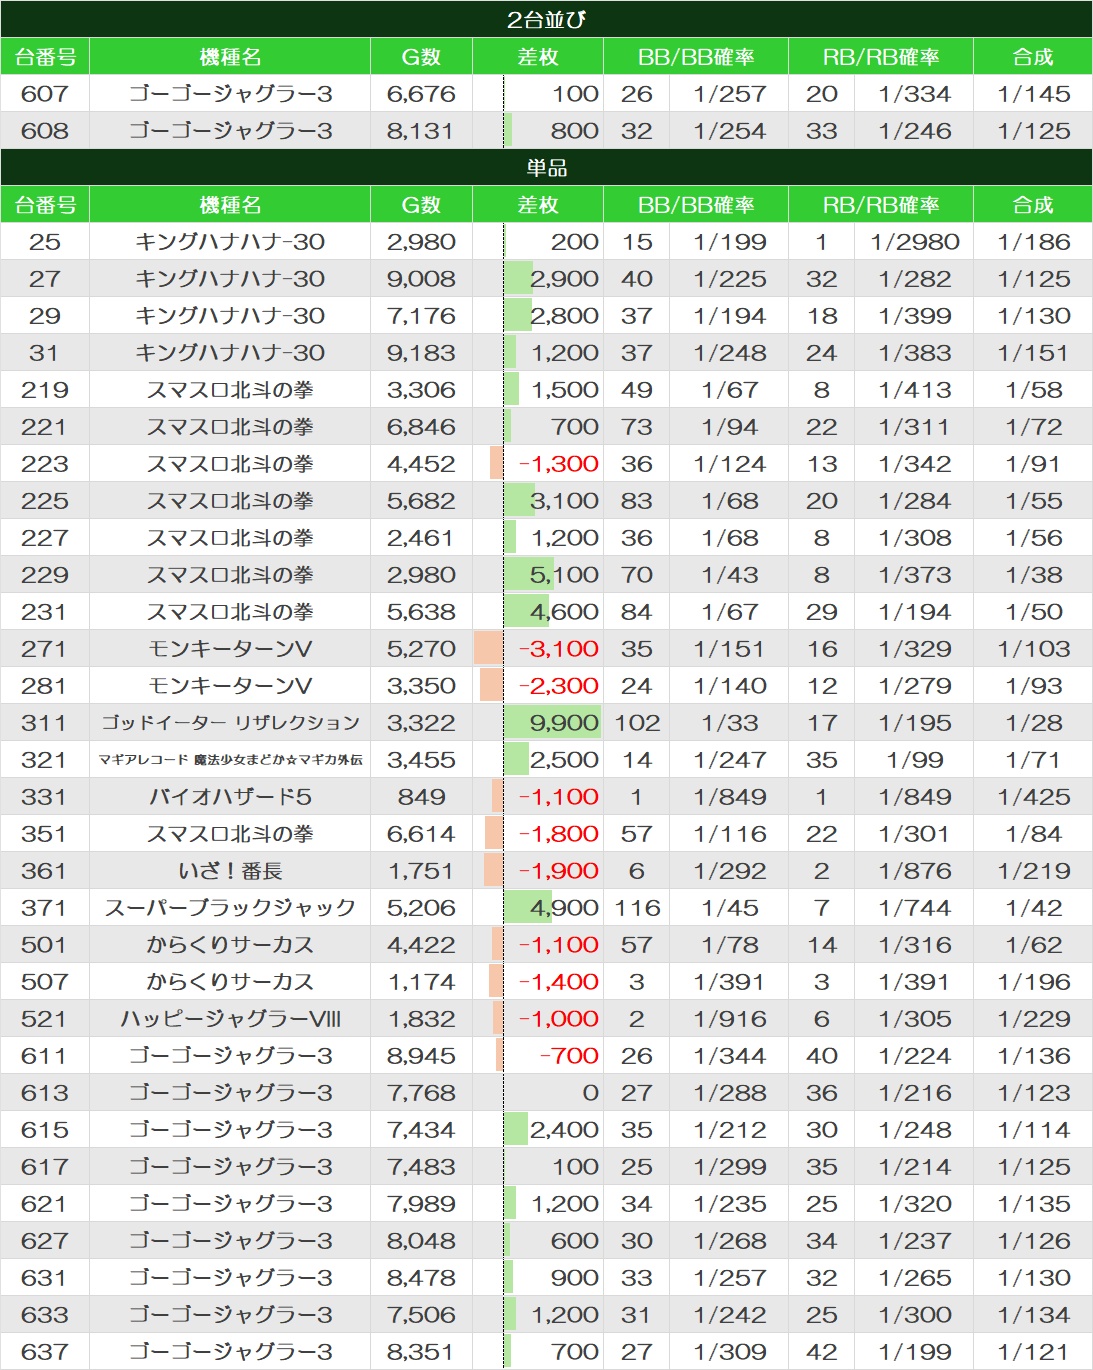Select the -700 difference value
The height and width of the screenshot is (1370, 1093).
point(569,1056)
